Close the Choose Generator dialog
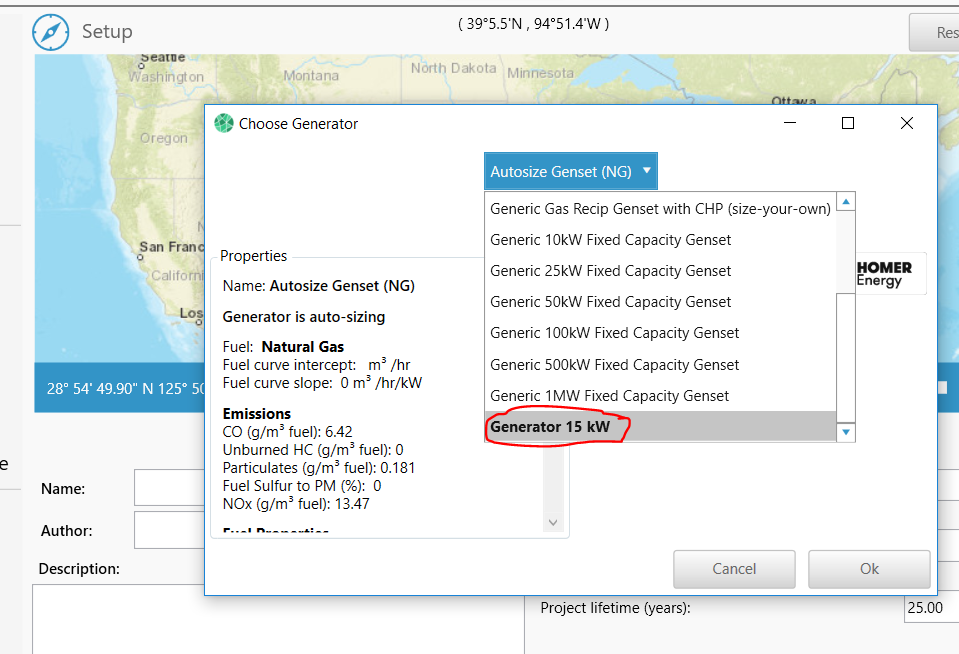The image size is (959, 654). (906, 123)
